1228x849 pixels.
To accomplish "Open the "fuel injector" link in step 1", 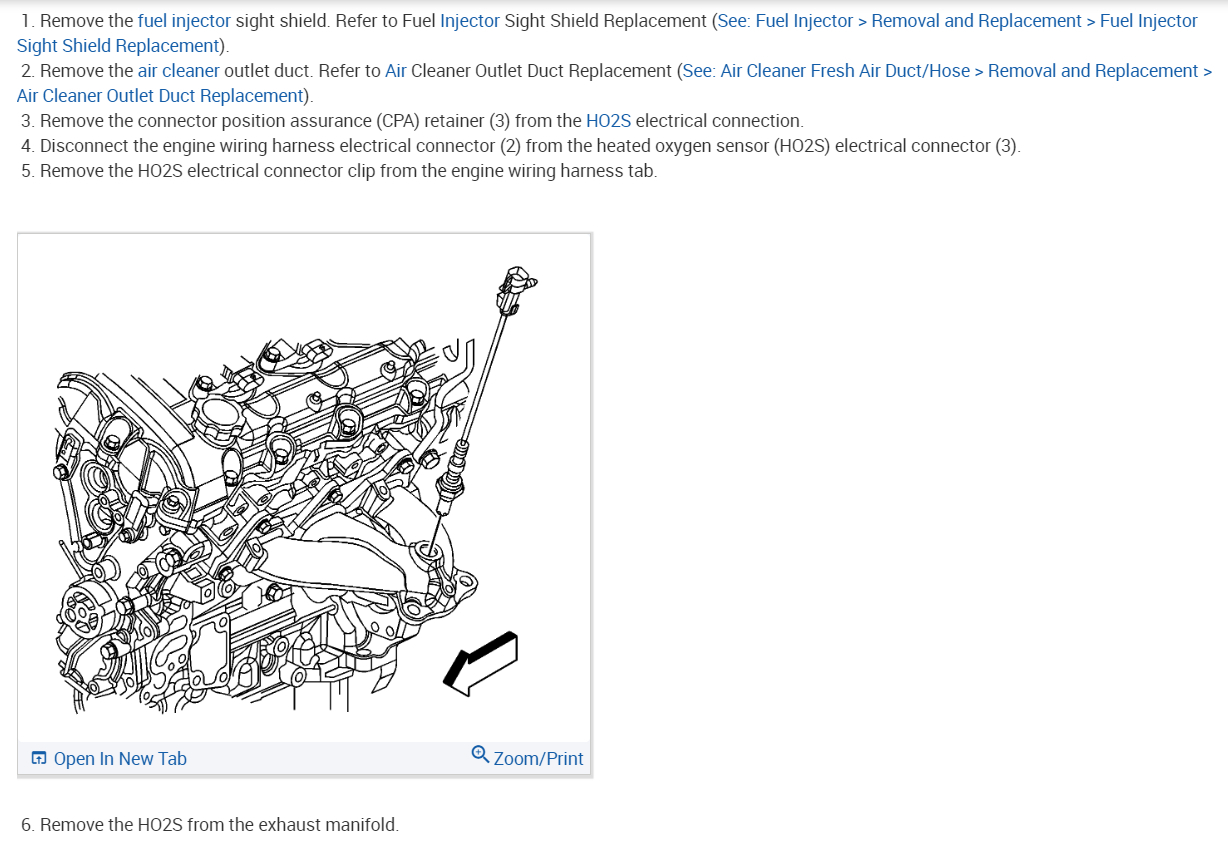I will 184,21.
